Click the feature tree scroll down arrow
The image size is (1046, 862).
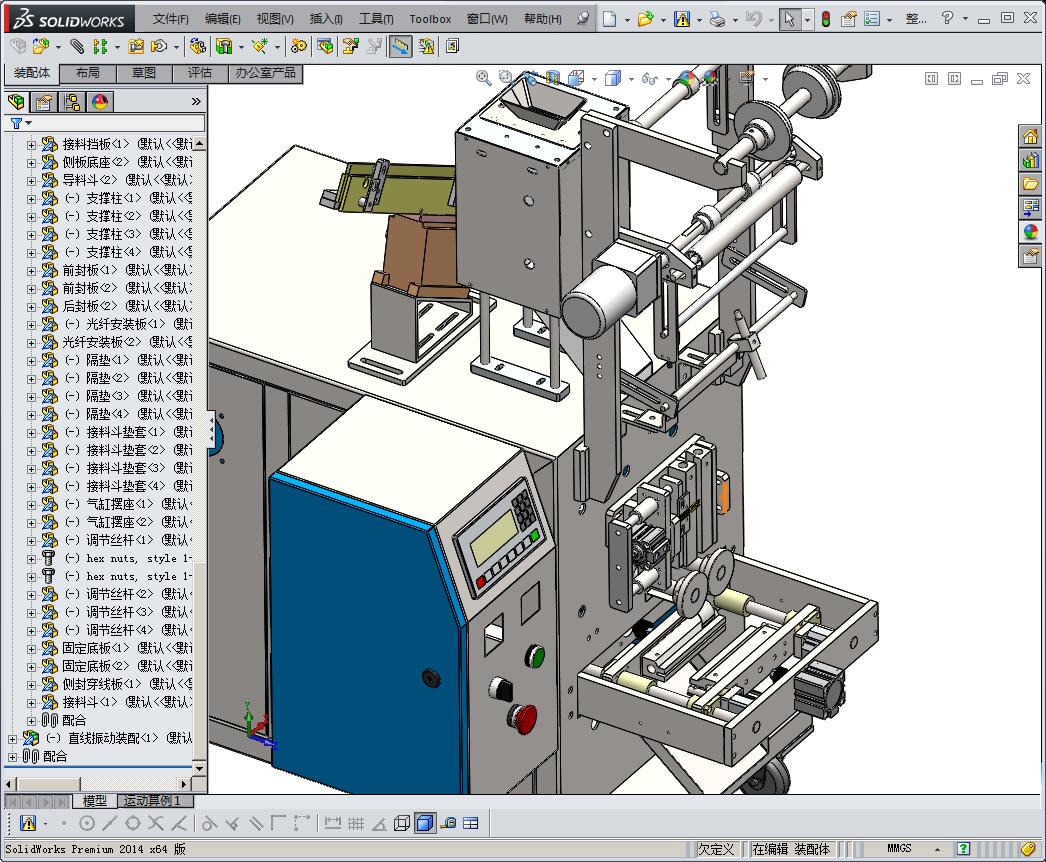[x=199, y=769]
